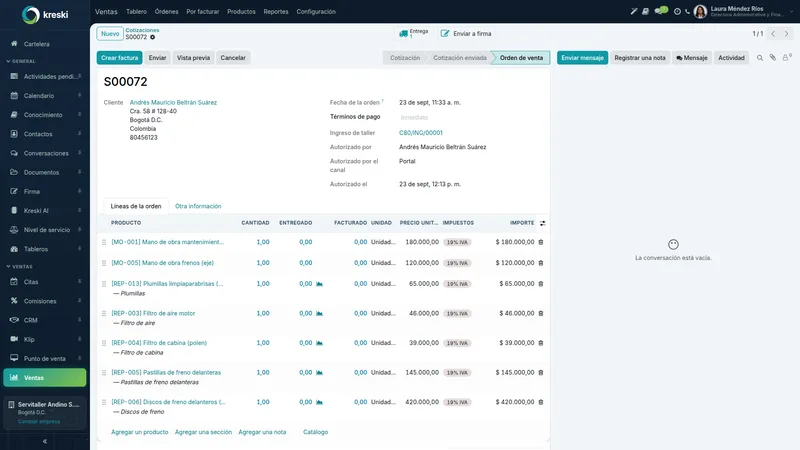800x450 pixels.
Task: Open the Cartelera home icon
Action: tap(14, 44)
